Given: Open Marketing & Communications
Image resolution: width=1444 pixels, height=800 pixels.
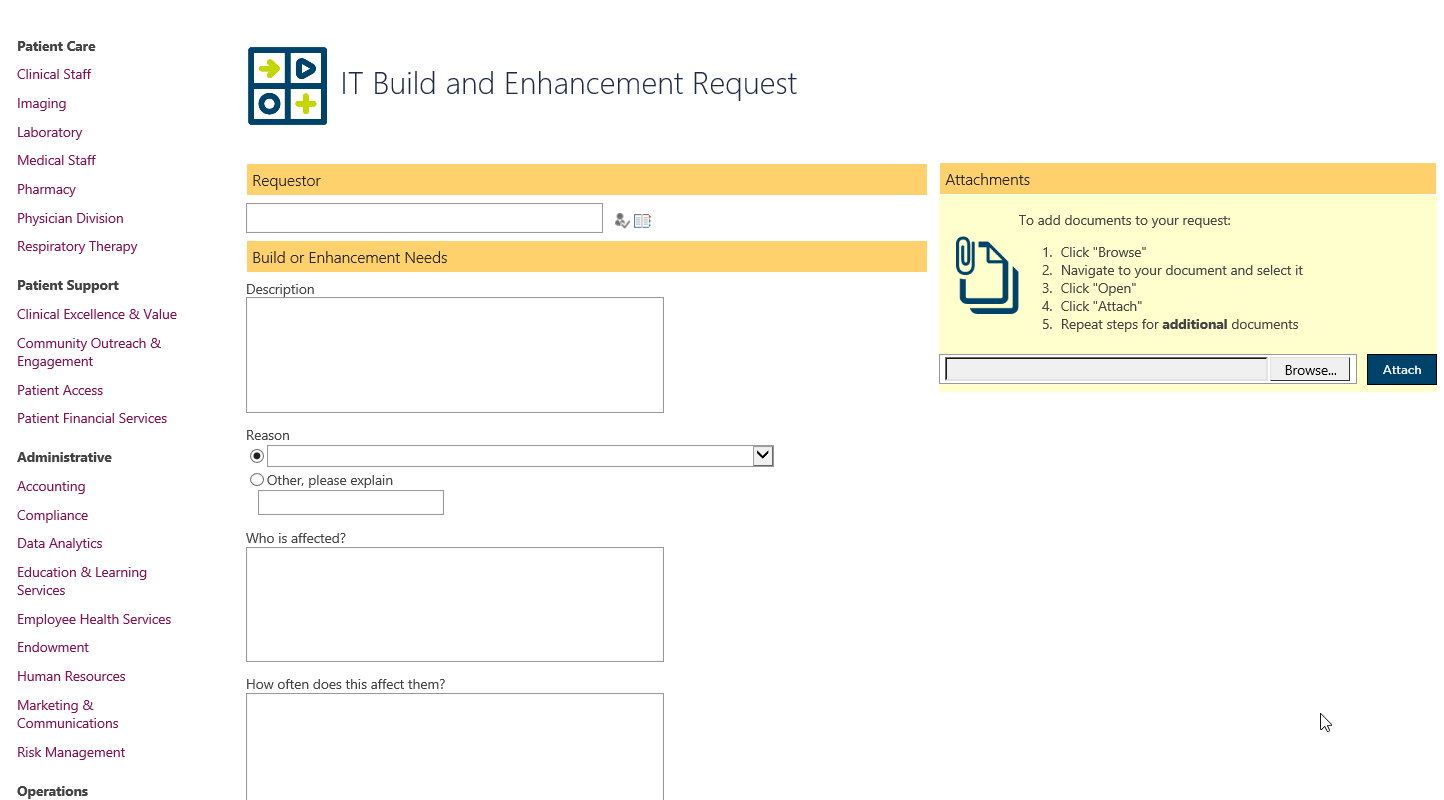Looking at the screenshot, I should click(67, 714).
